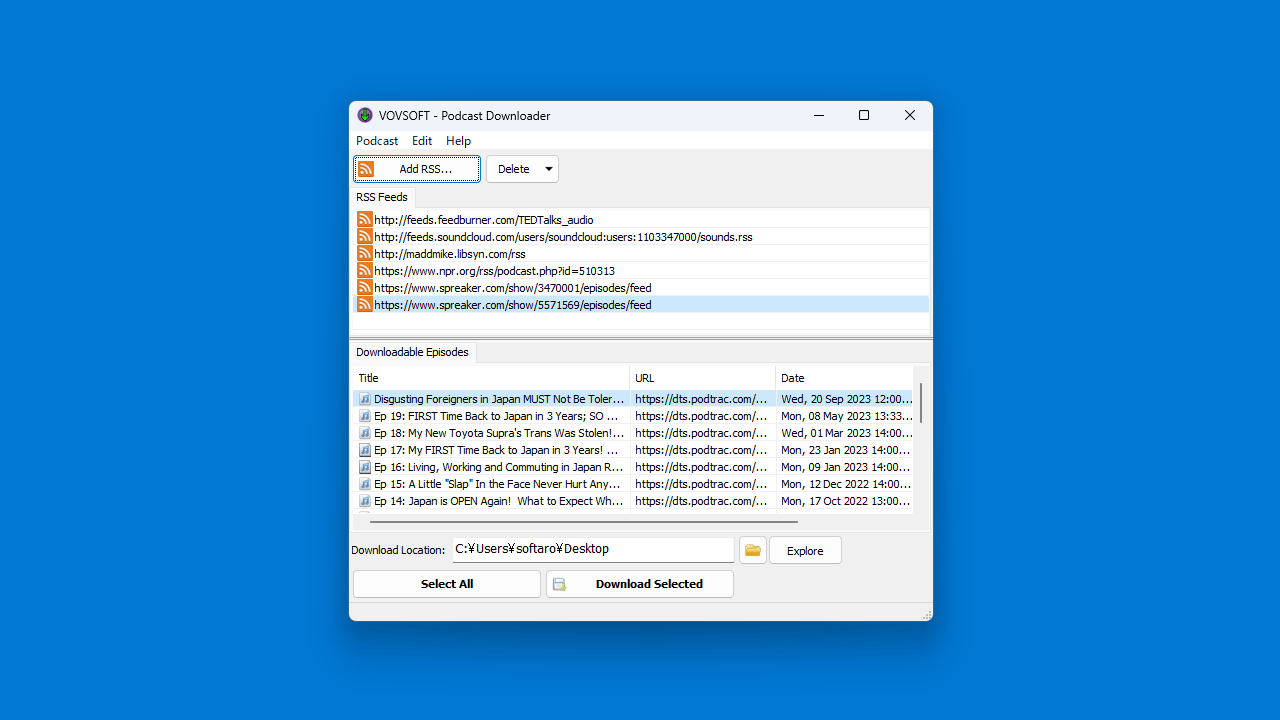
Task: Open the Delete dropdown arrow
Action: pyautogui.click(x=548, y=169)
